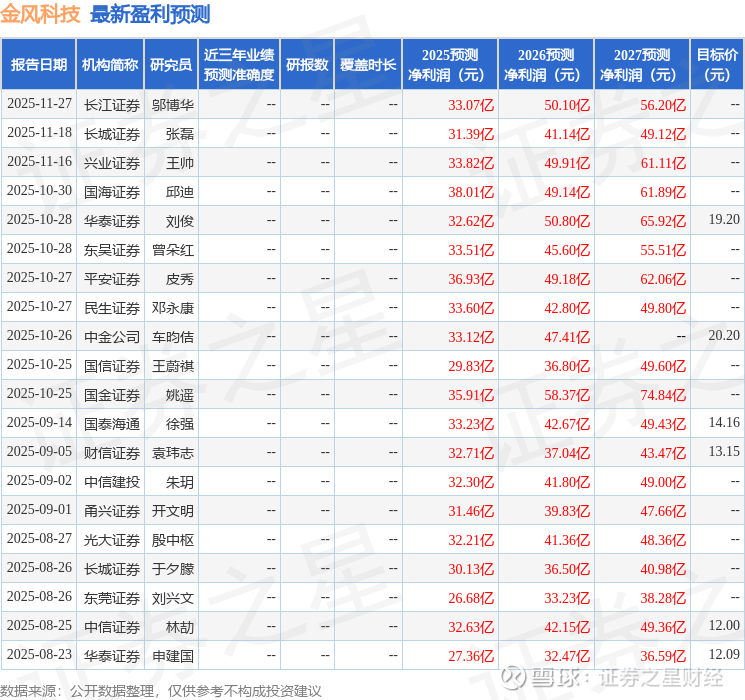Click institution 财信证券
Image resolution: width=745 pixels, height=700 pixels.
point(112,453)
